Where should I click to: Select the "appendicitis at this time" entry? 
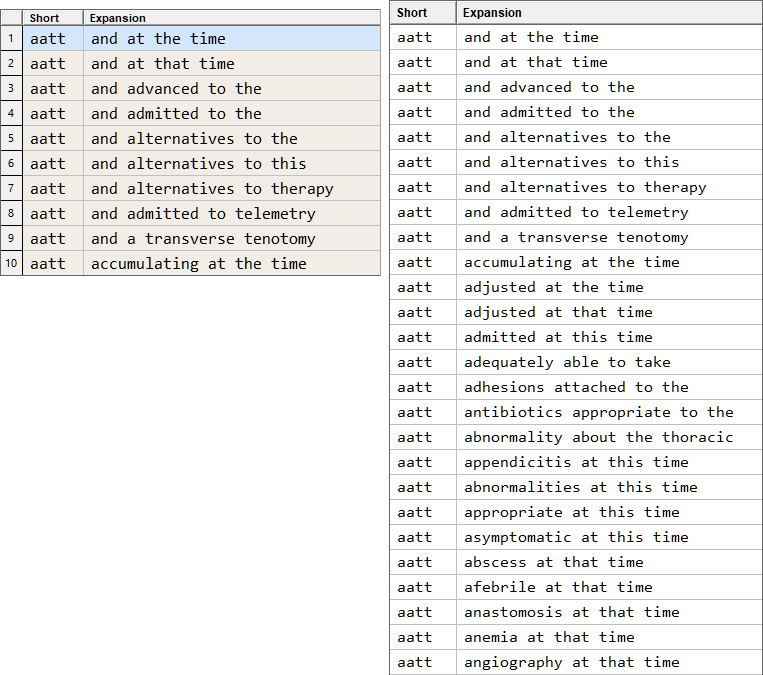tap(576, 462)
